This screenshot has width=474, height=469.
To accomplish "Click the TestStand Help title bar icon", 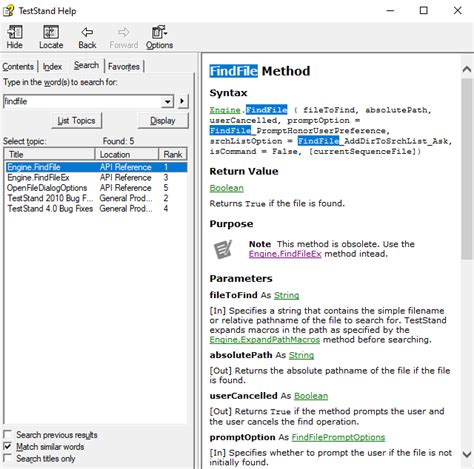I will 8,10.
